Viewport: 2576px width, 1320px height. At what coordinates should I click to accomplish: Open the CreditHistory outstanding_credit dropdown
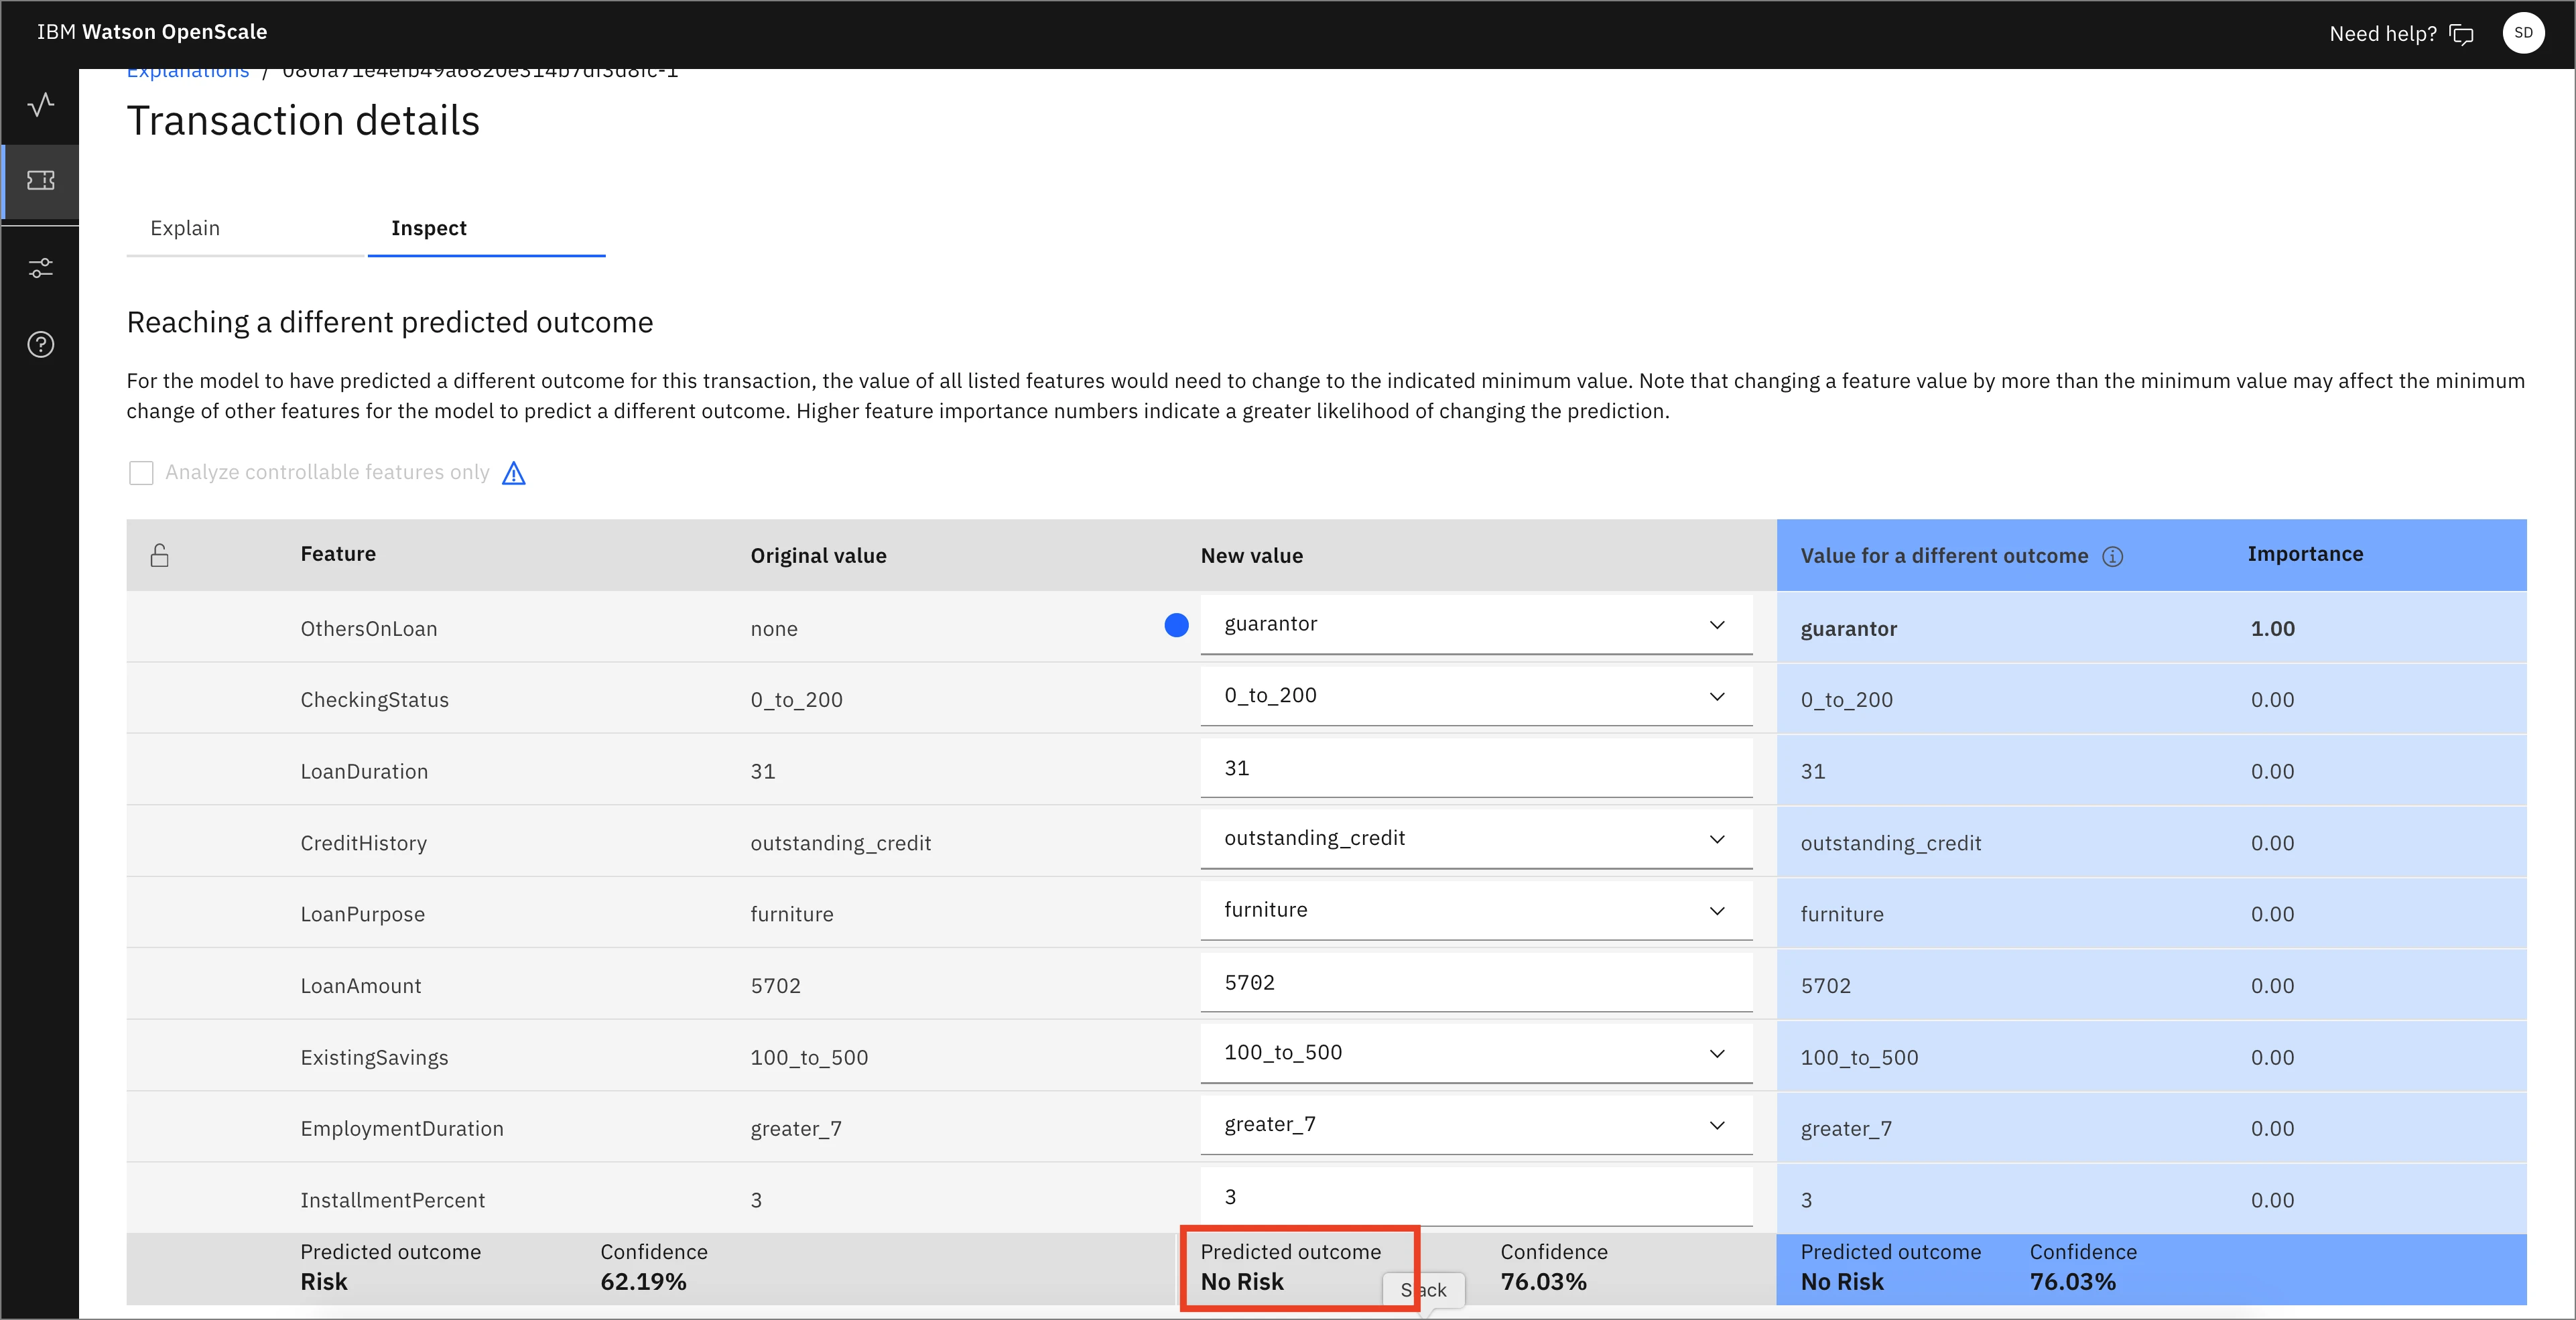1476,839
